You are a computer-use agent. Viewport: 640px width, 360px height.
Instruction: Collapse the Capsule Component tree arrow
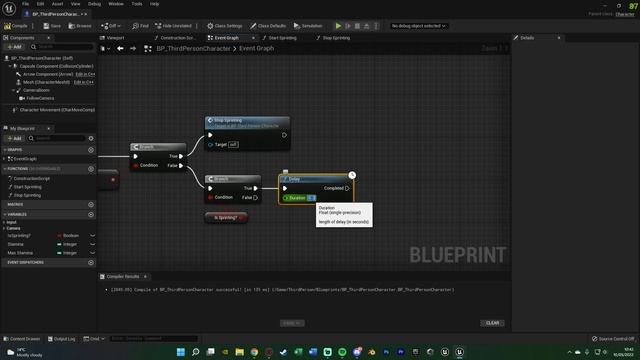click(x=10, y=66)
